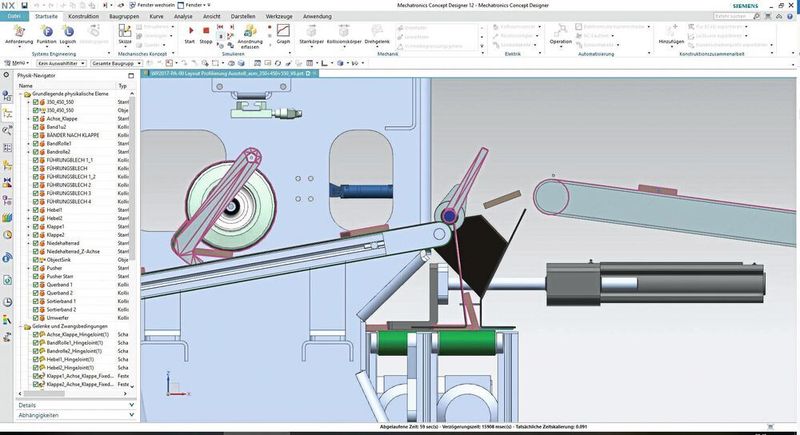Image resolution: width=800 pixels, height=435 pixels.
Task: Switch to the Werkzeuge tab
Action: click(279, 16)
